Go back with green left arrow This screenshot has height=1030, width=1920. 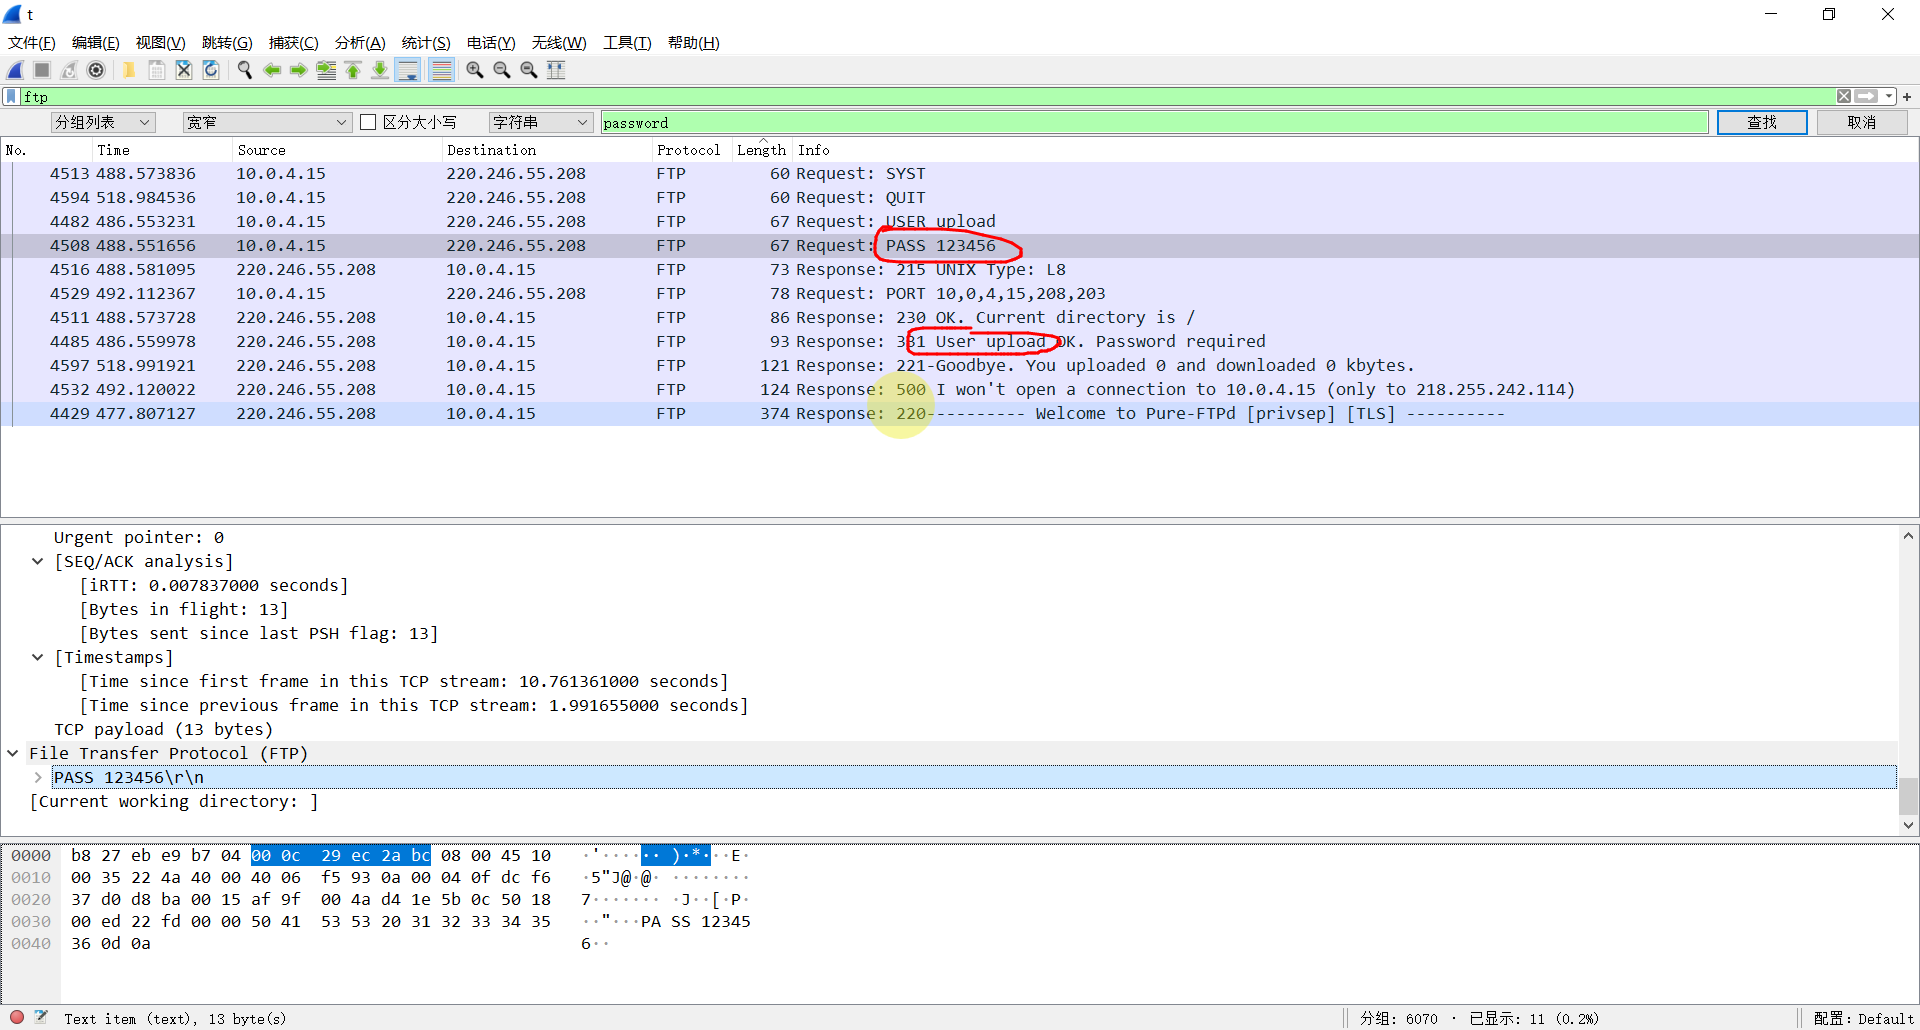(x=272, y=70)
